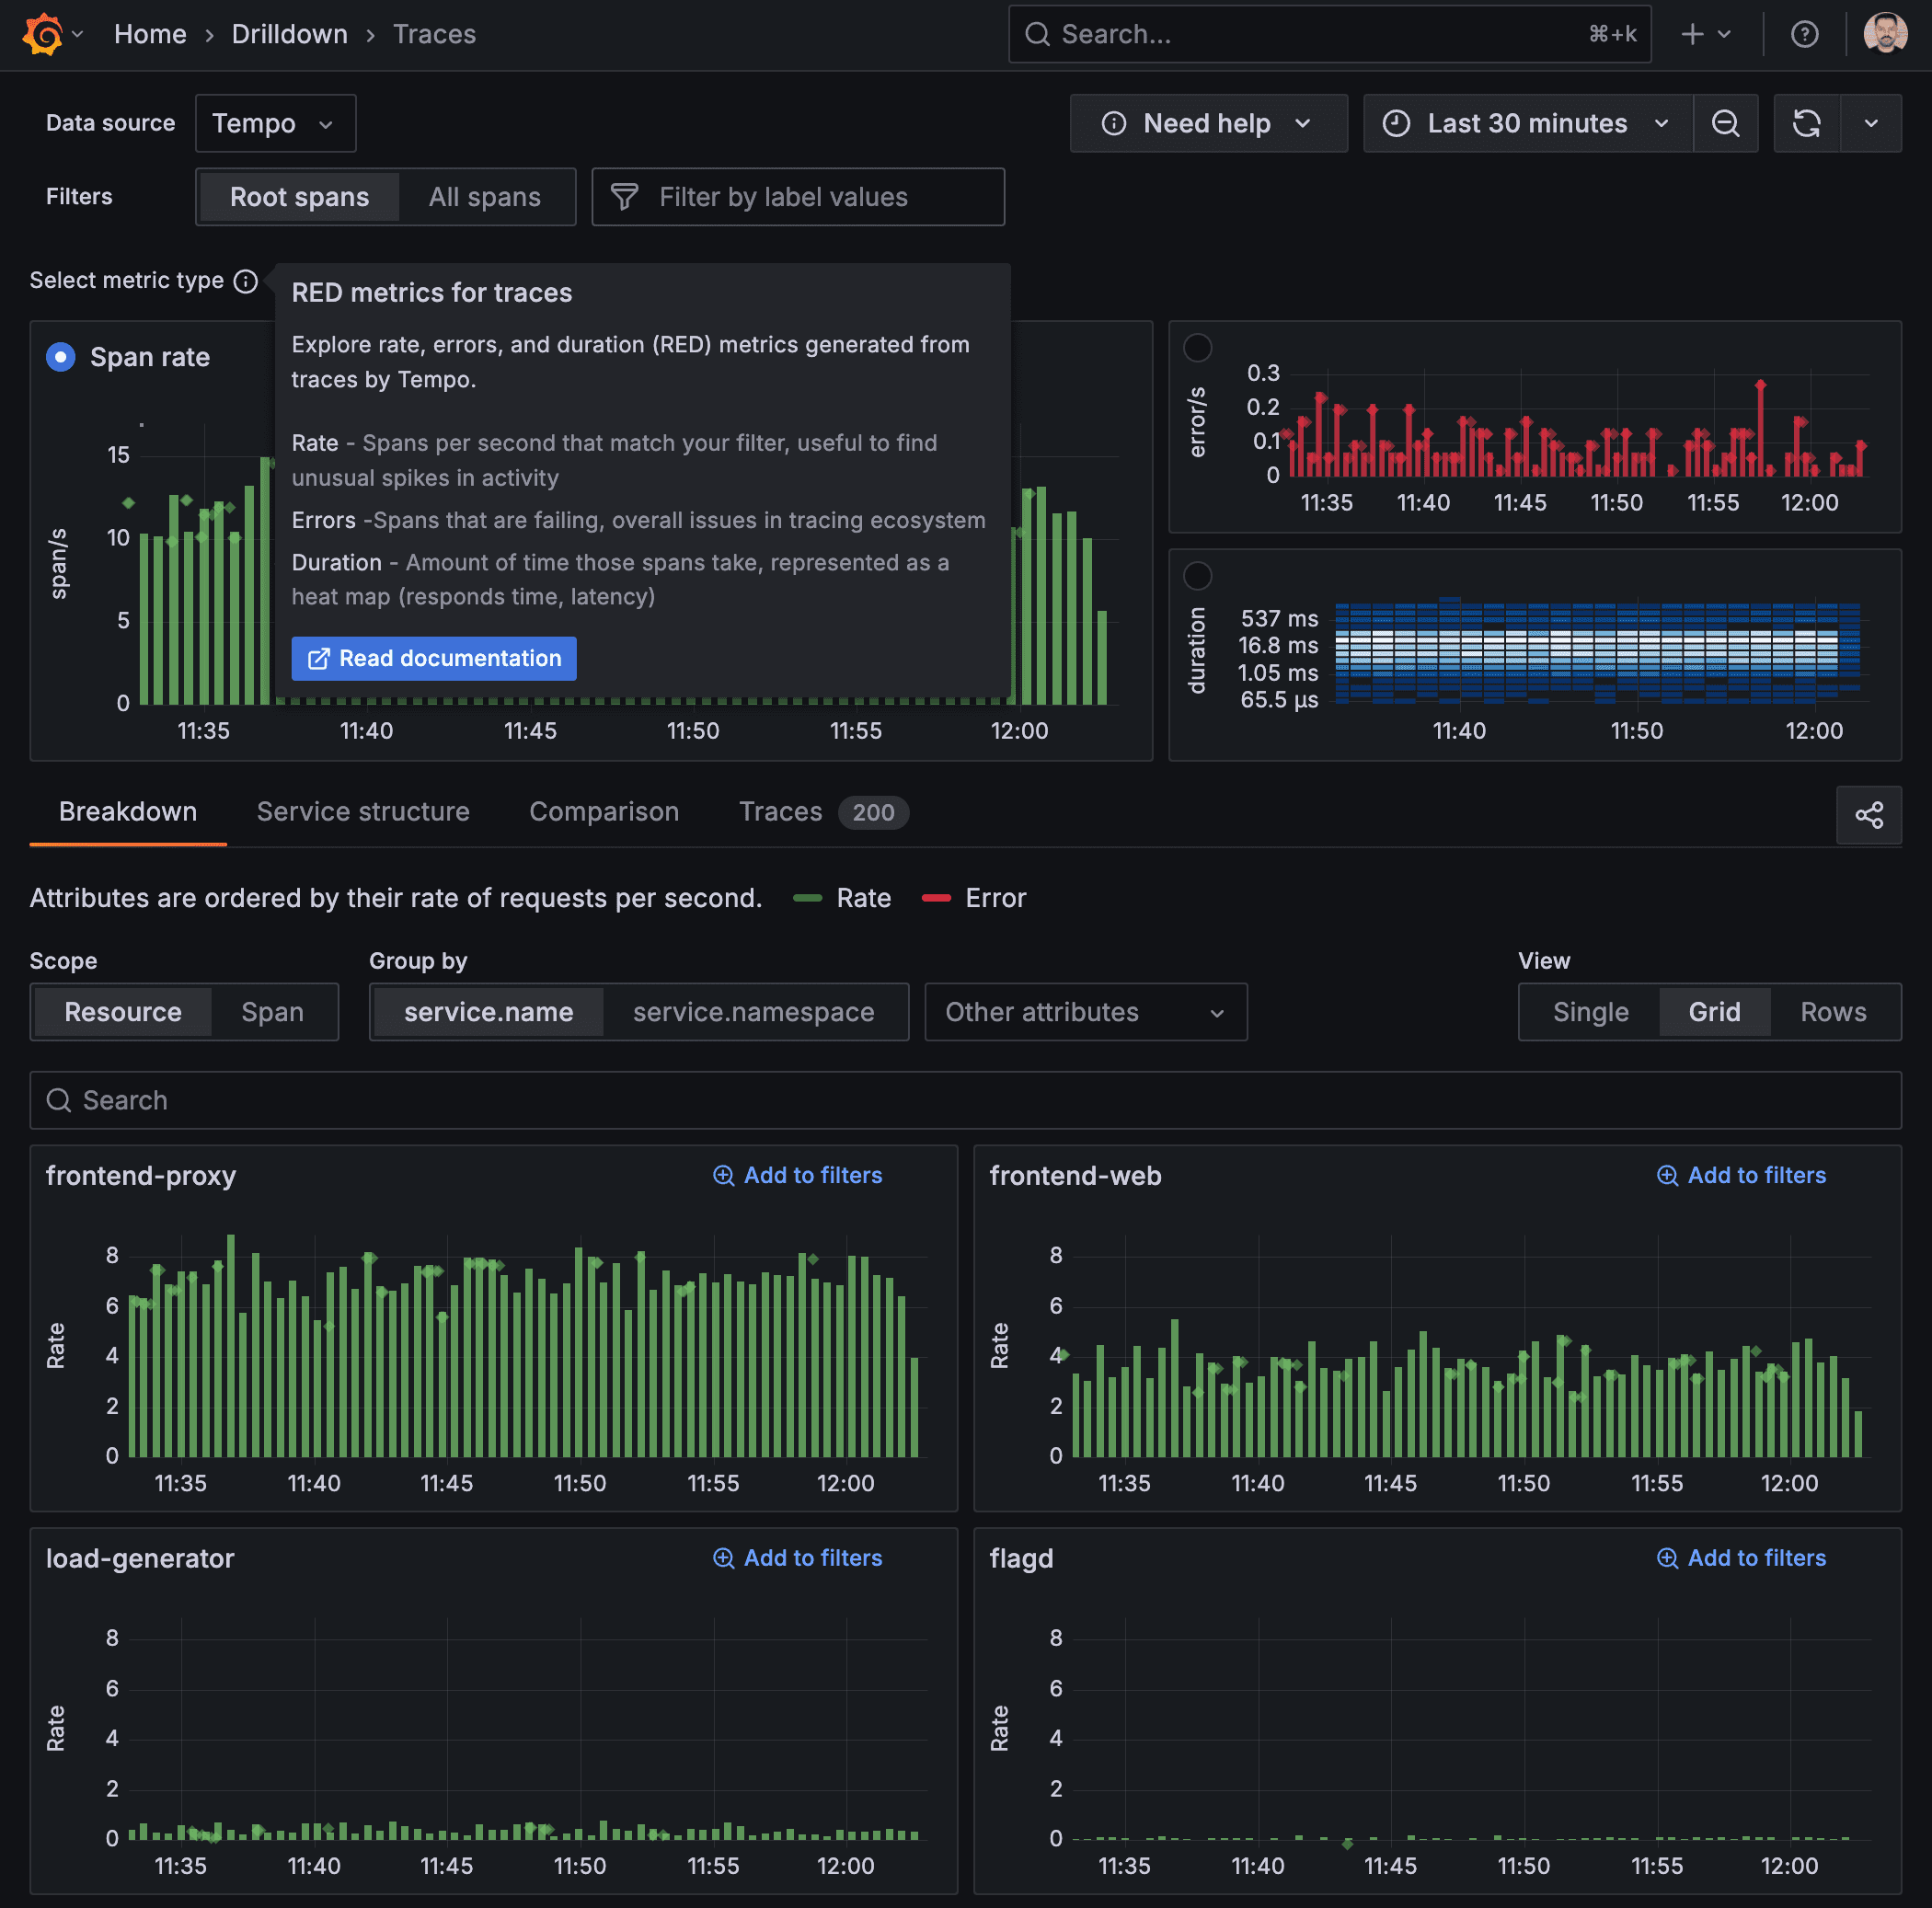Open the Tempo data source dropdown
The width and height of the screenshot is (1932, 1908).
(x=275, y=123)
